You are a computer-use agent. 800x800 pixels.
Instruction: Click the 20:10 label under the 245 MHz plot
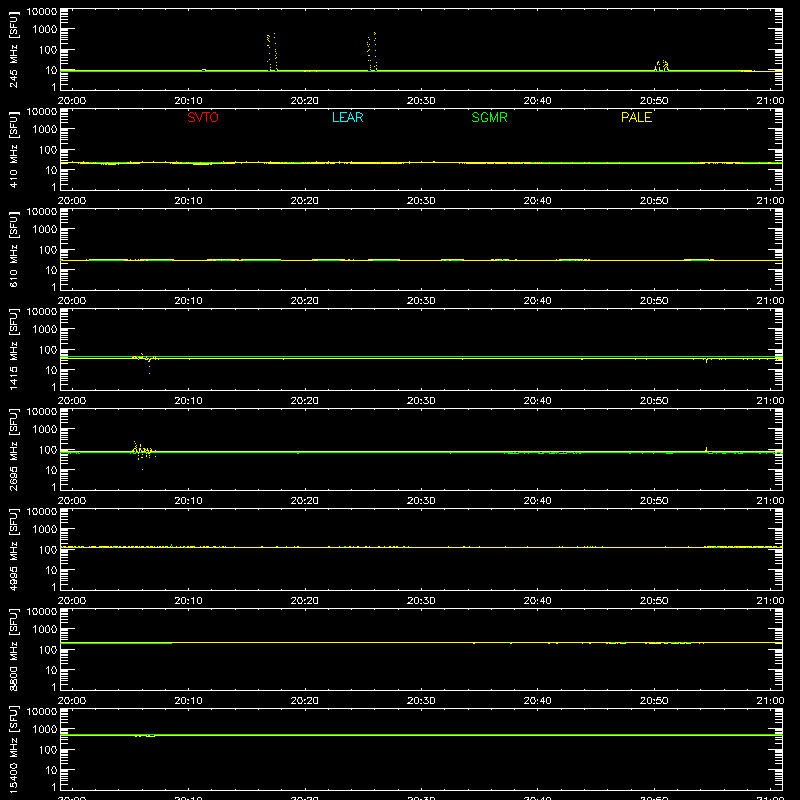[x=188, y=101]
